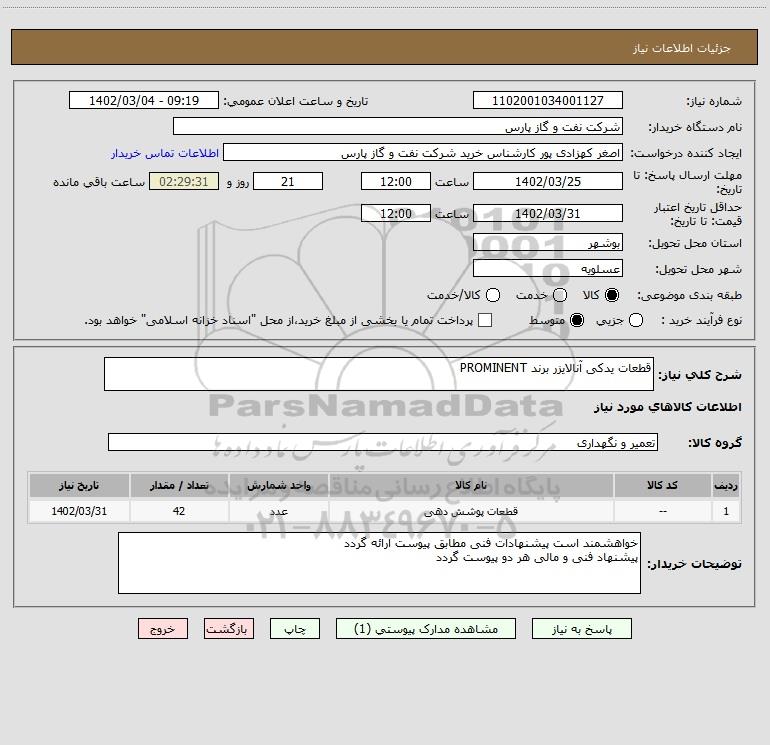Click the row number cell 1
This screenshot has width=770, height=745.
pyautogui.click(x=726, y=511)
